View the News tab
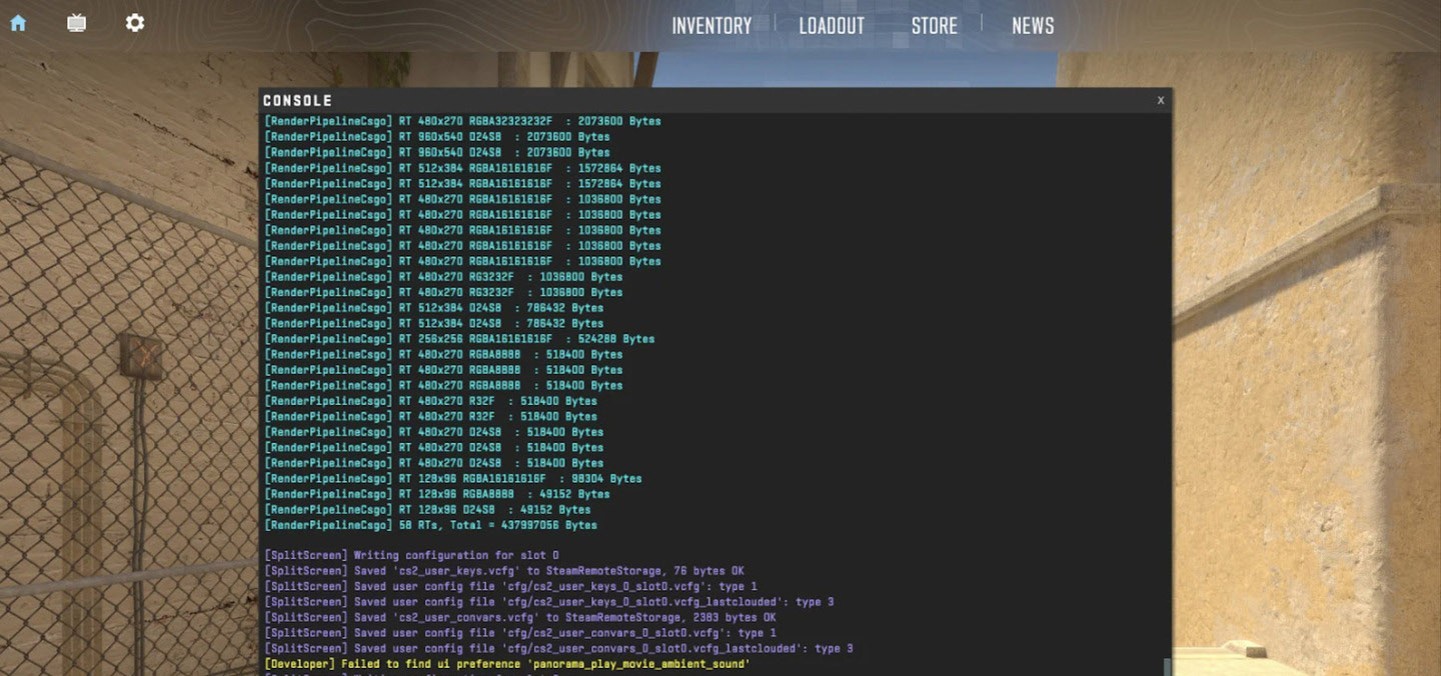 click(x=1033, y=26)
